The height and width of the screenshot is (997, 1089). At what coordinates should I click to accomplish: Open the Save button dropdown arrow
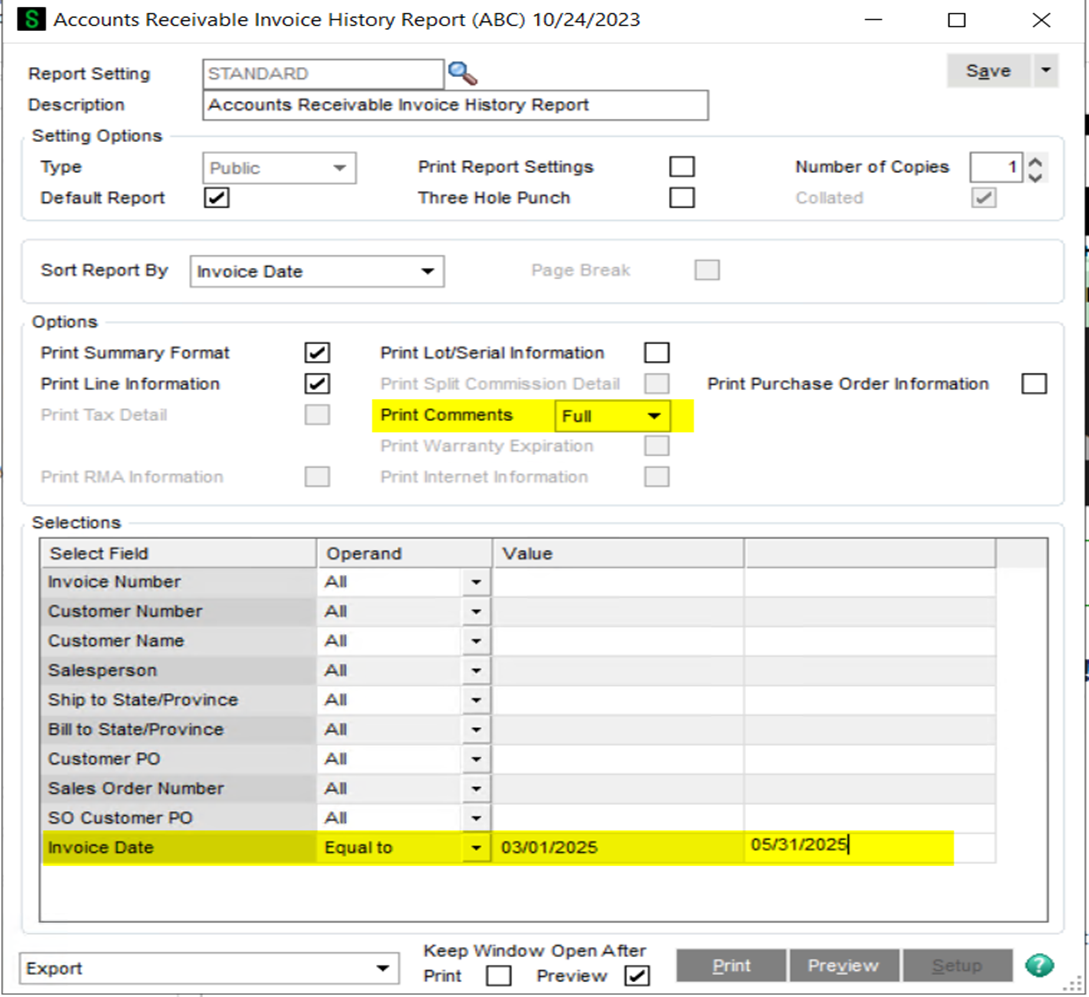pyautogui.click(x=1045, y=71)
